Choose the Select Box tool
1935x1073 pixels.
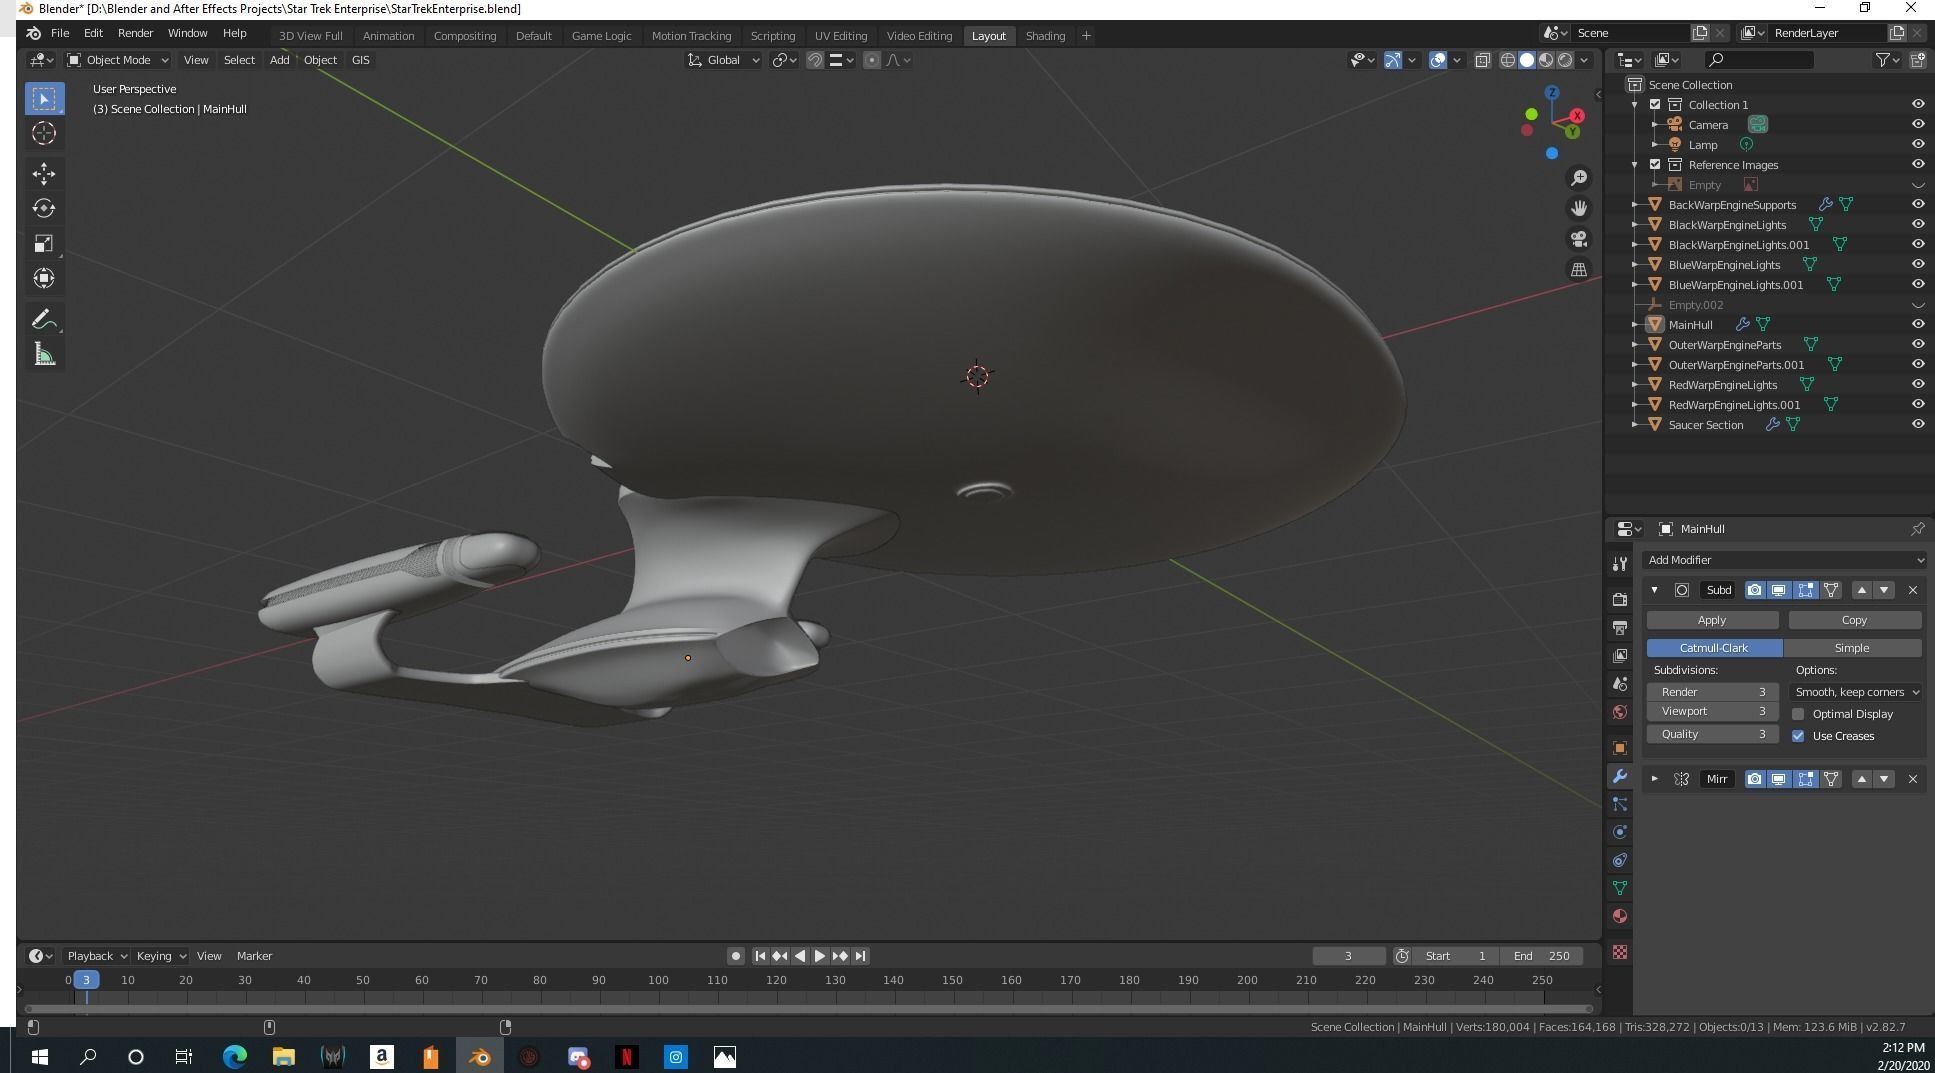(x=44, y=98)
